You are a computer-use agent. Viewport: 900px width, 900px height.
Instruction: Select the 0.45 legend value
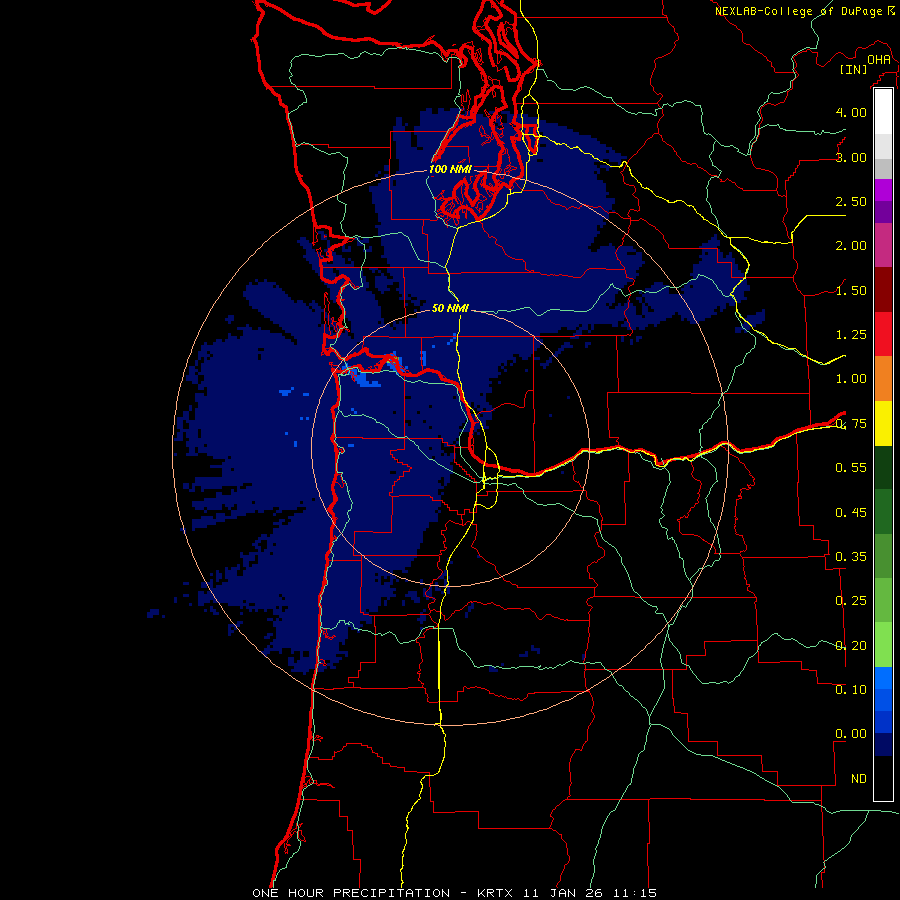pyautogui.click(x=851, y=513)
